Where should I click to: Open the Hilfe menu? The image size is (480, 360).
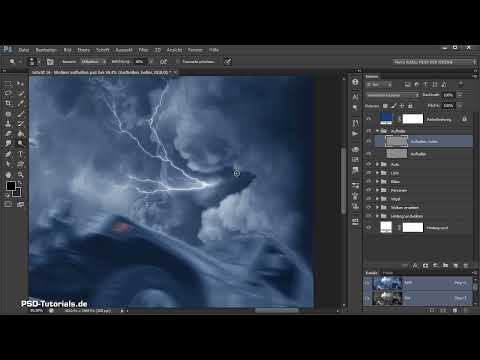(214, 50)
